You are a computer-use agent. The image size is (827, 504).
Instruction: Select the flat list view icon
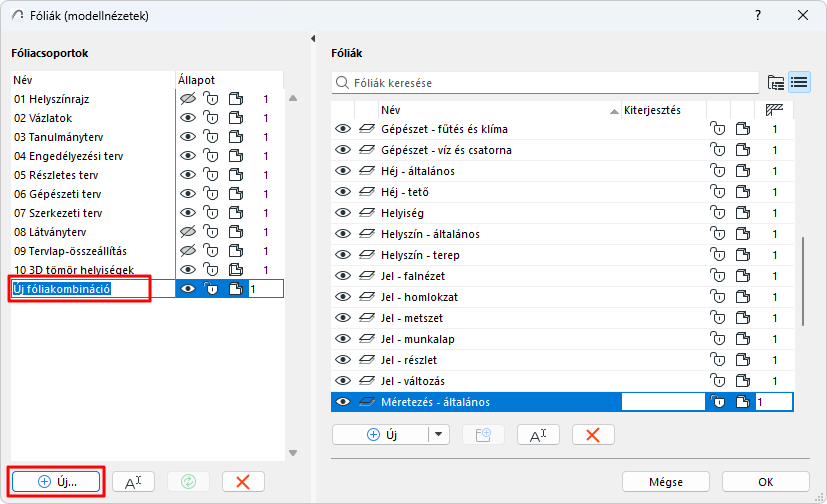click(x=798, y=82)
